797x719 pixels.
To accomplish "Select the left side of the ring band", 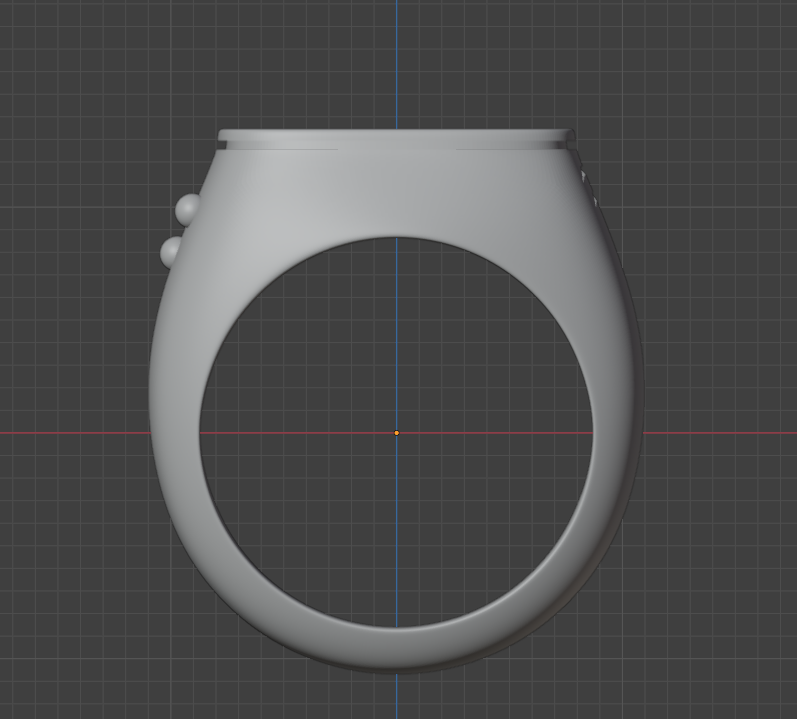I will [176, 432].
